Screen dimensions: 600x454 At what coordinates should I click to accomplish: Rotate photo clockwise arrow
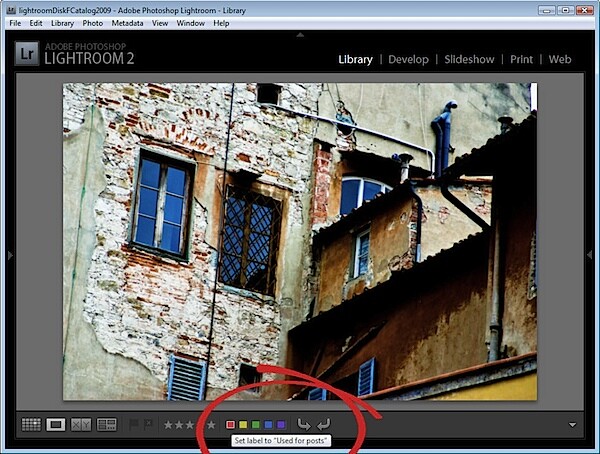(324, 425)
